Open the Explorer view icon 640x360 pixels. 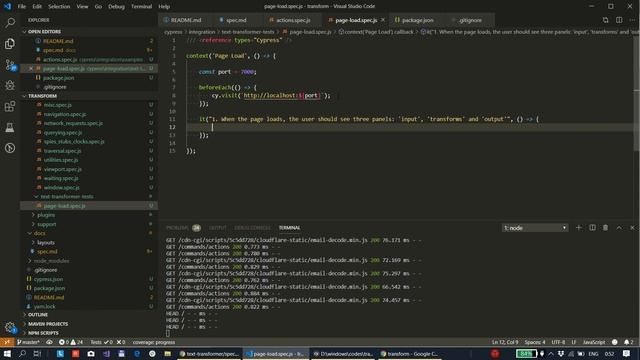click(10, 44)
